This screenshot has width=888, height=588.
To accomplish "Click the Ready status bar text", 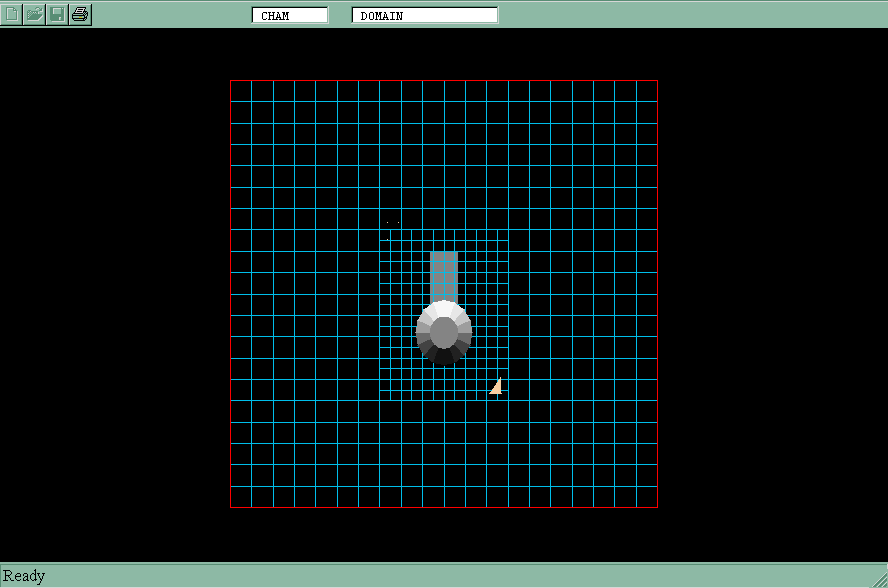I will pos(24,576).
